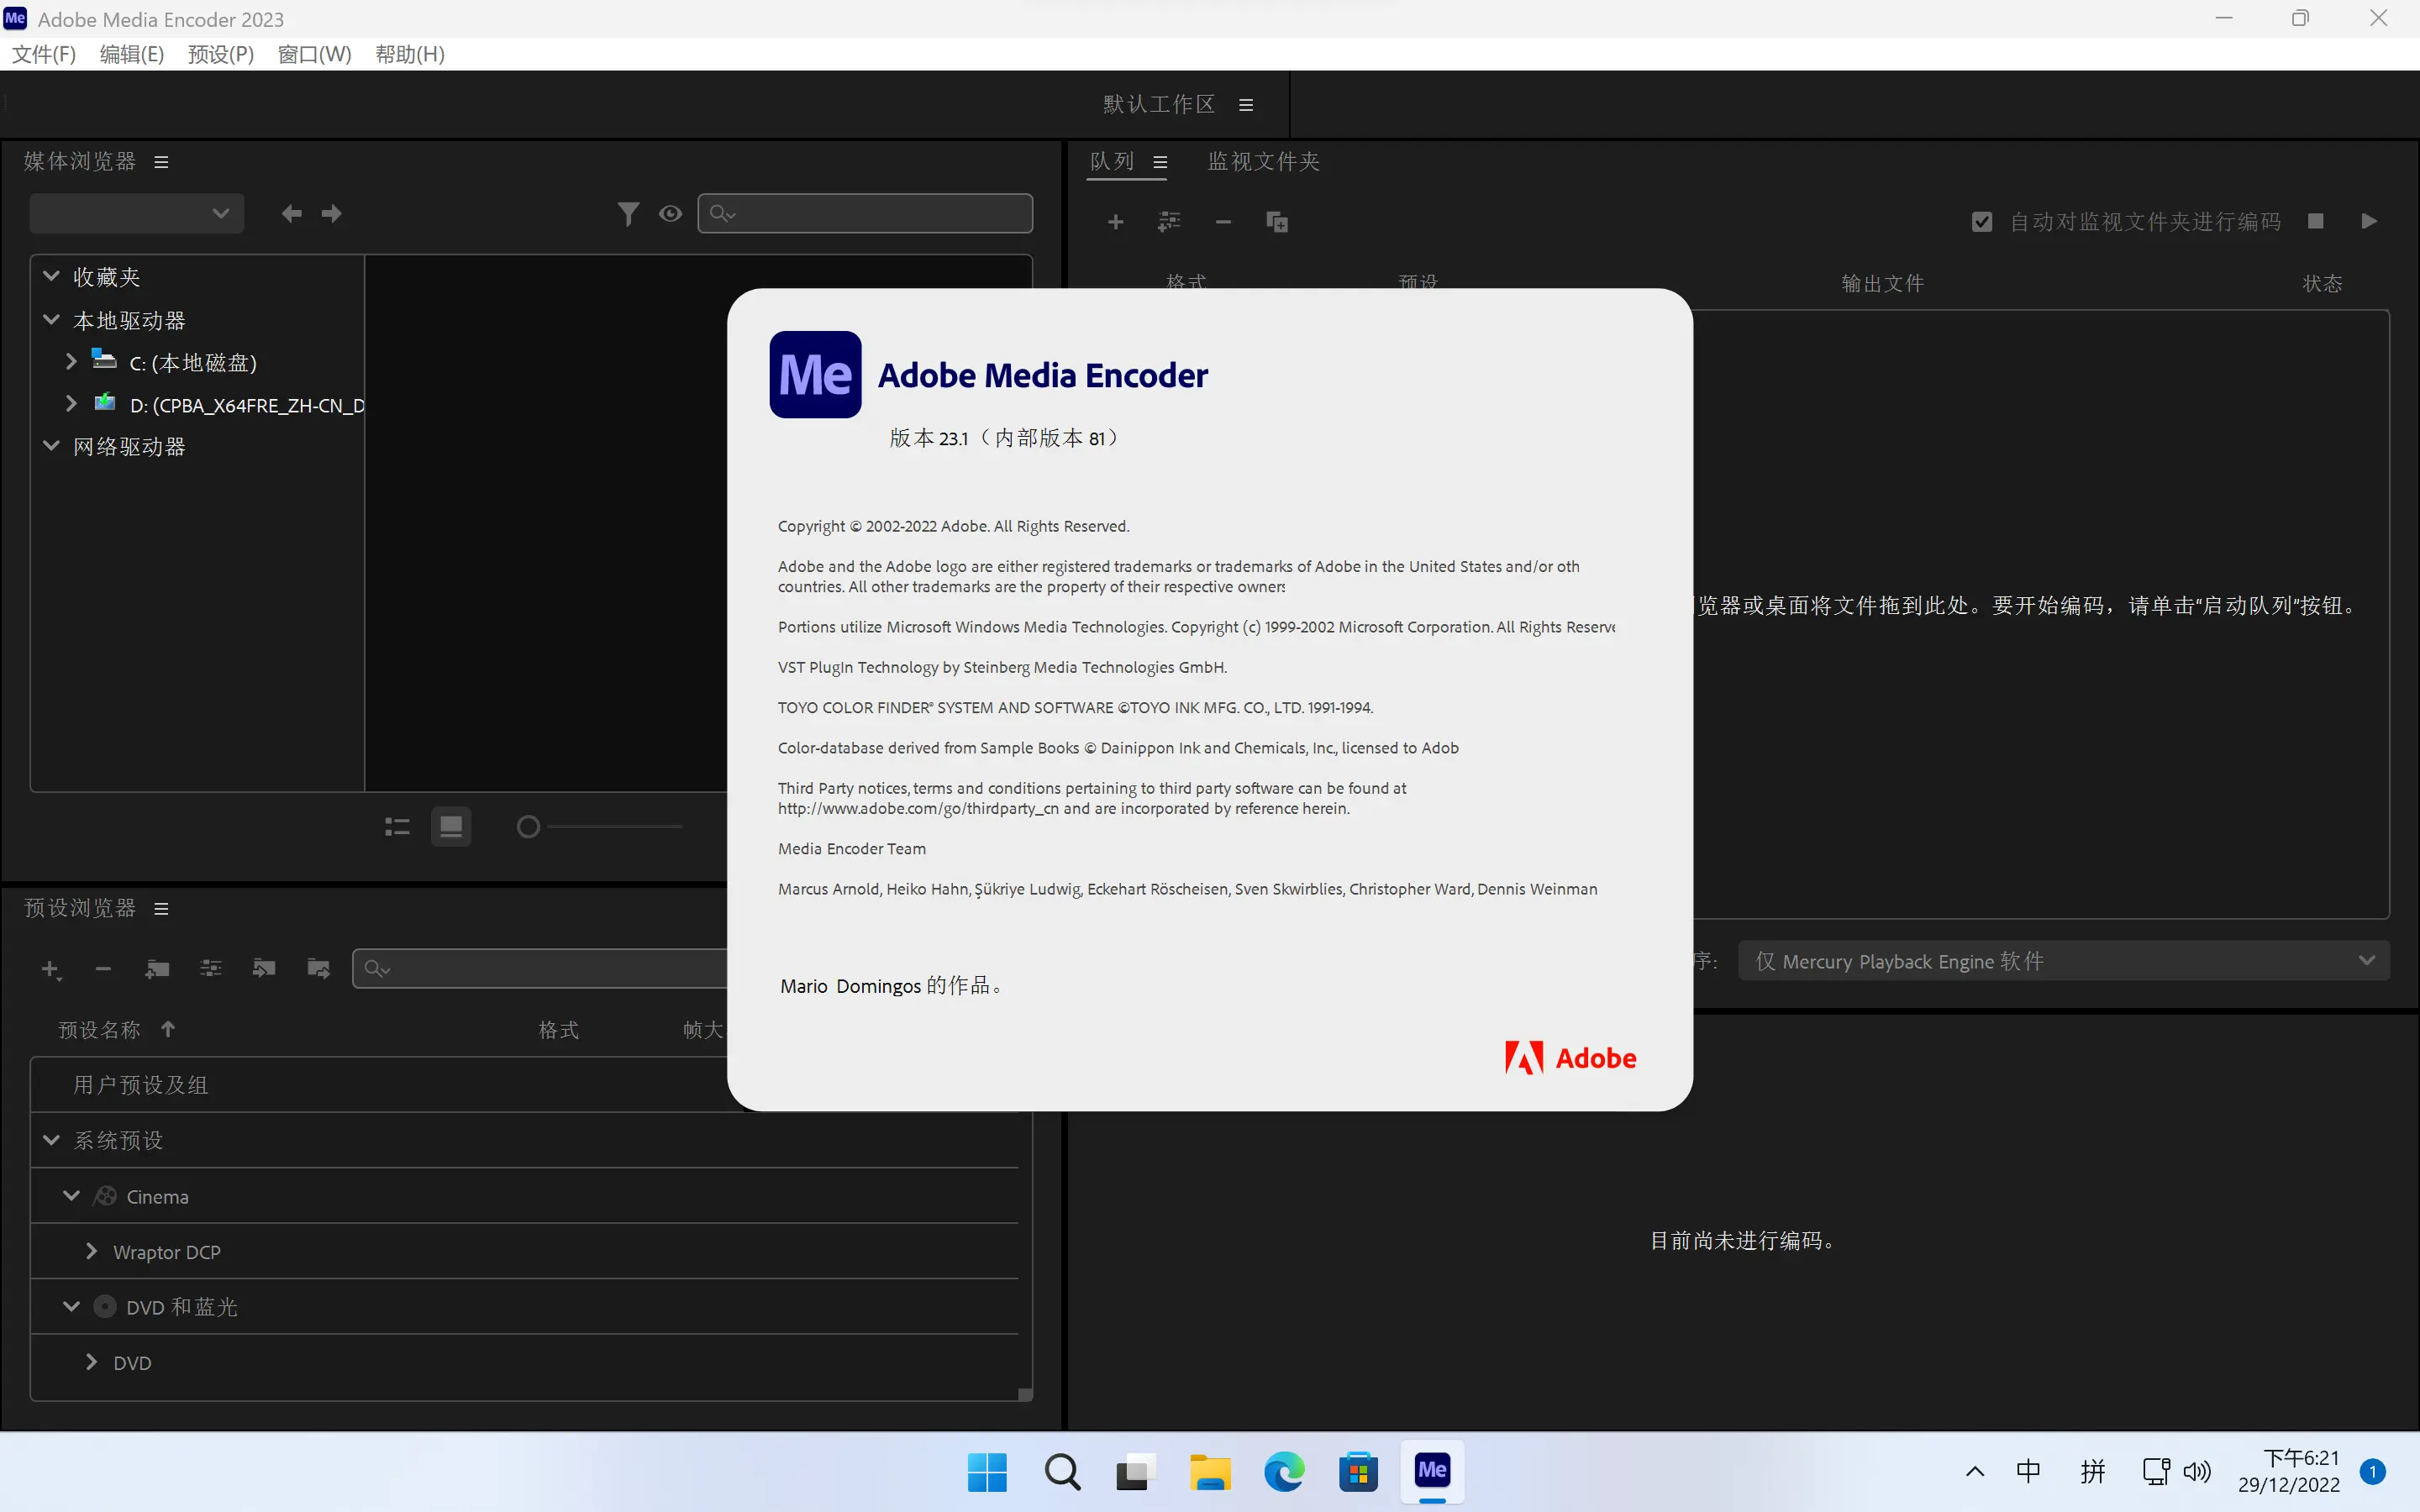The image size is (2420, 1512).
Task: Toggle 自动对监视文件夹进行编码 checkbox
Action: coord(1982,222)
